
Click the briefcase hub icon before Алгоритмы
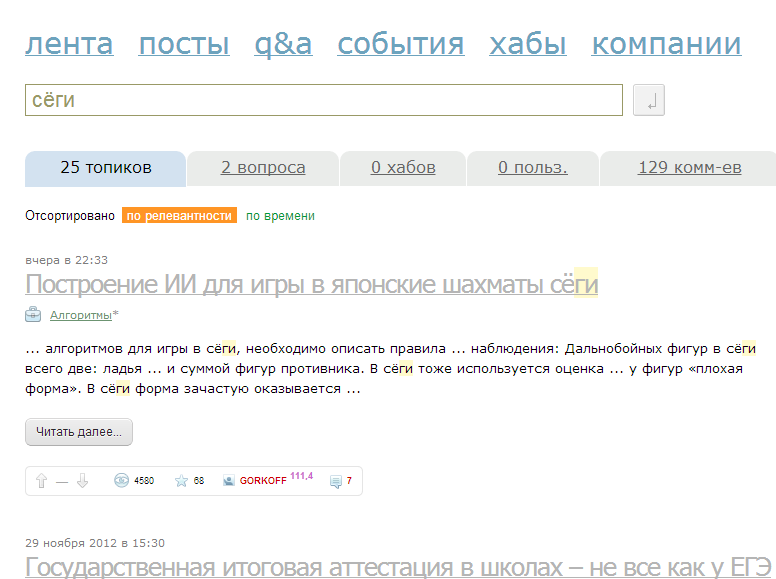tap(33, 314)
